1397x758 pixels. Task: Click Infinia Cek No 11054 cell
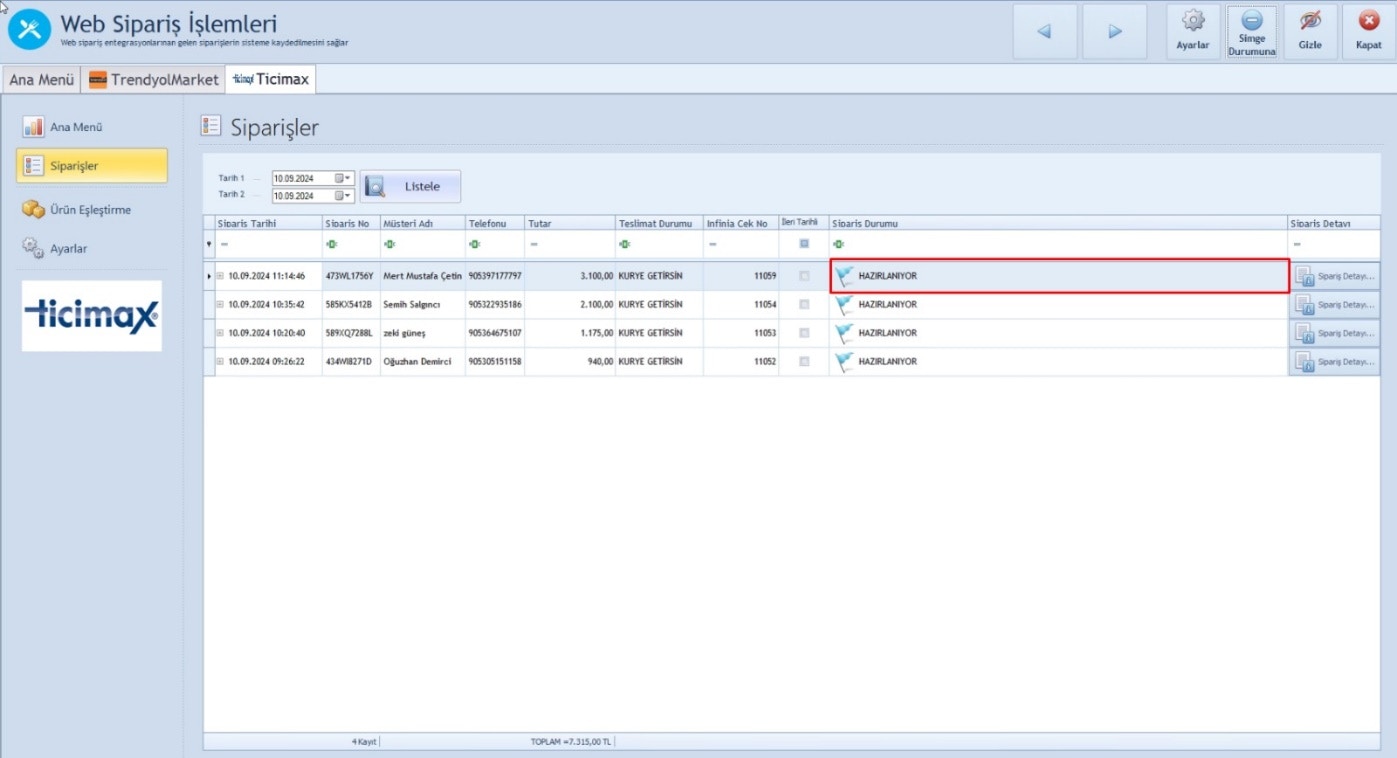tap(741, 304)
